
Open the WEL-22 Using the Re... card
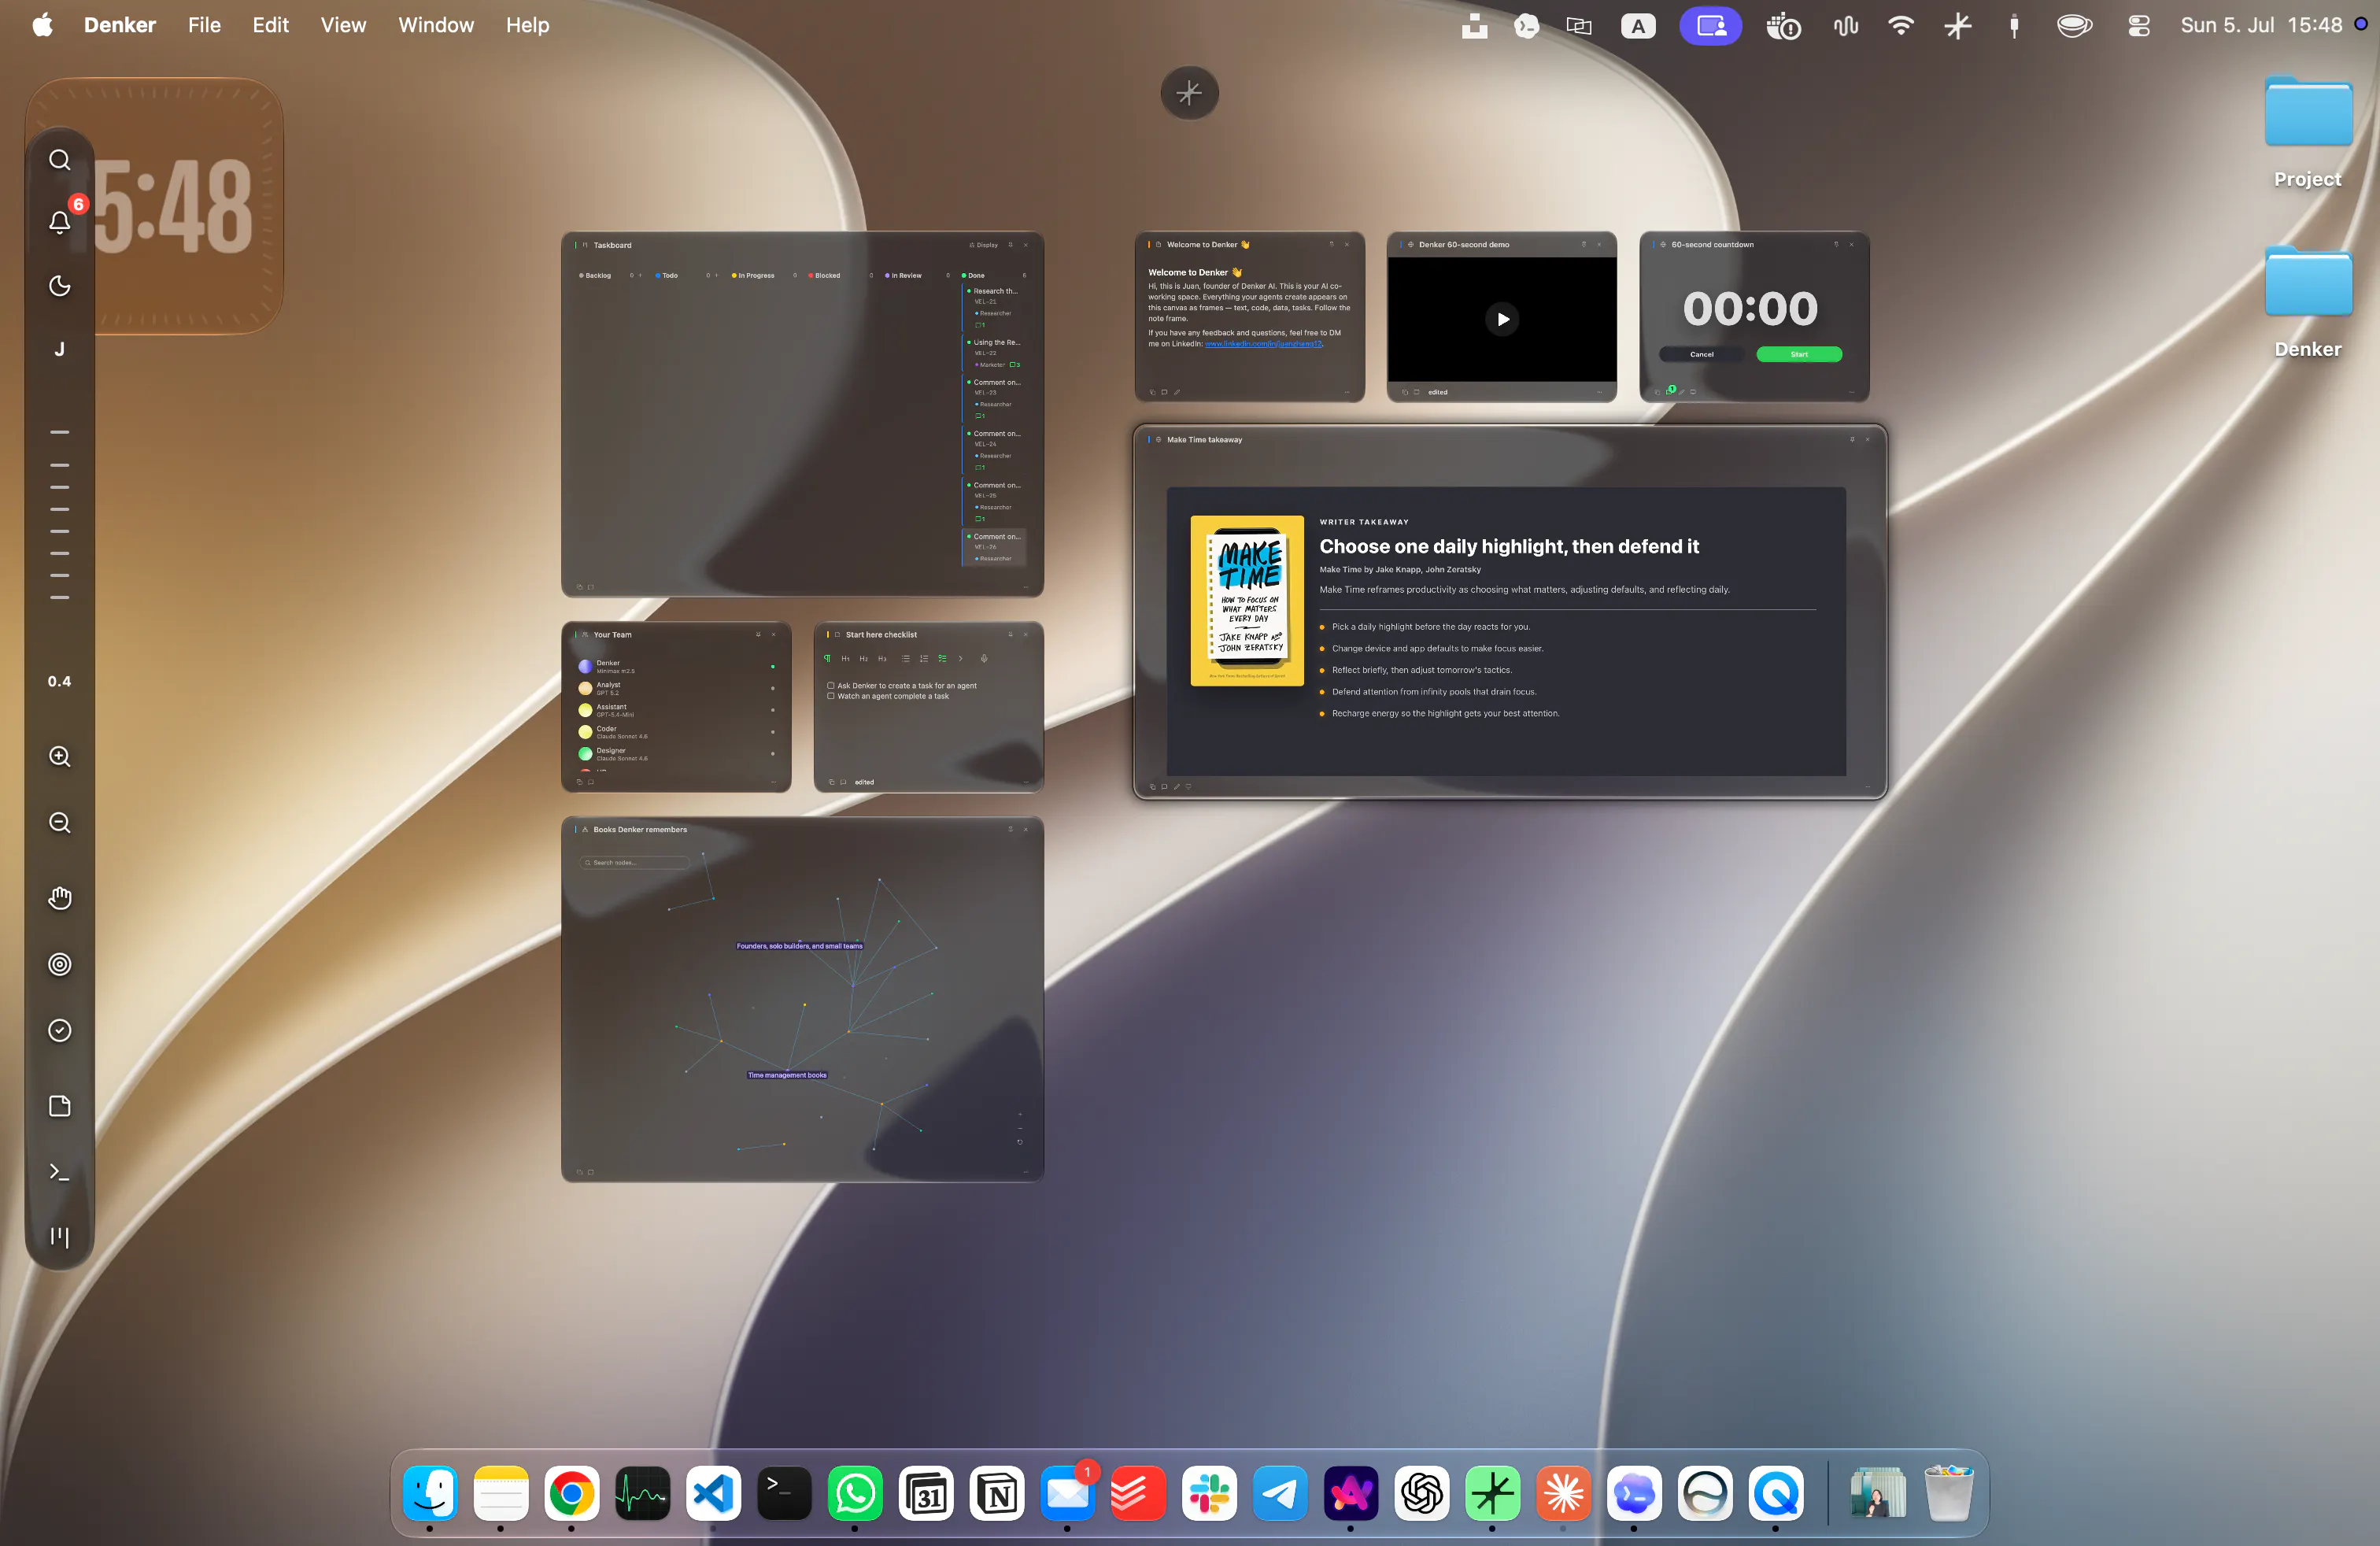tap(993, 353)
